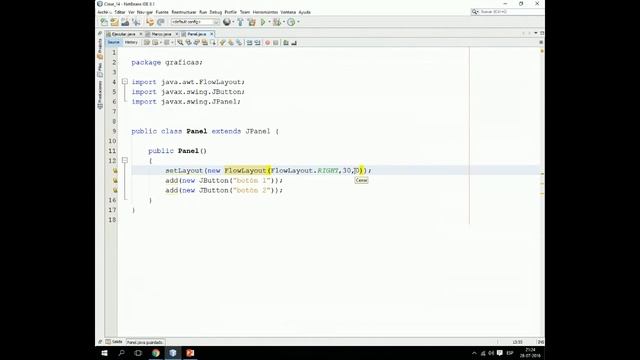Open the Herramientas menu
Screen dimensions: 640x360
[x=265, y=12]
